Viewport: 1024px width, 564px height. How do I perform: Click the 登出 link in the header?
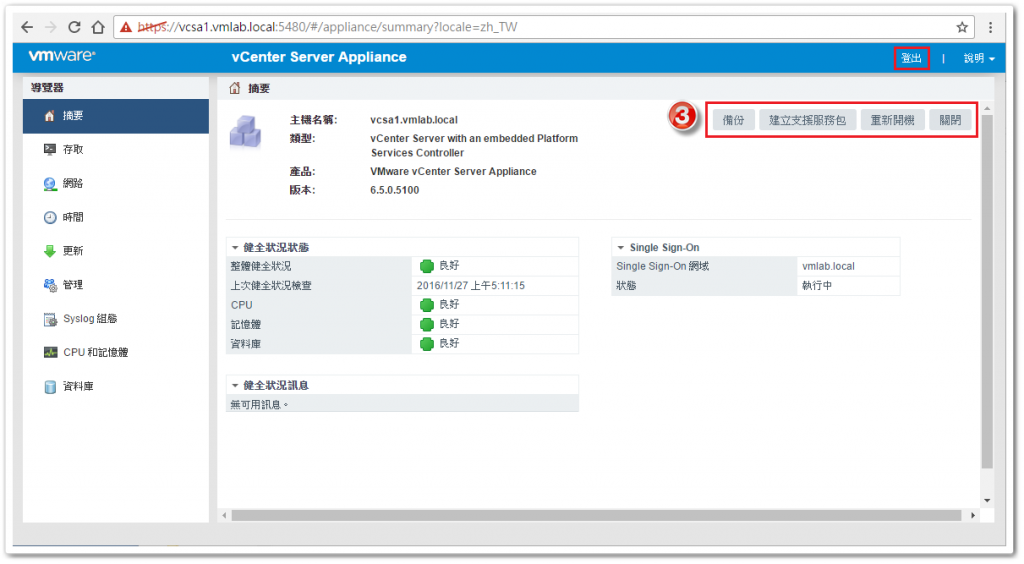[911, 58]
